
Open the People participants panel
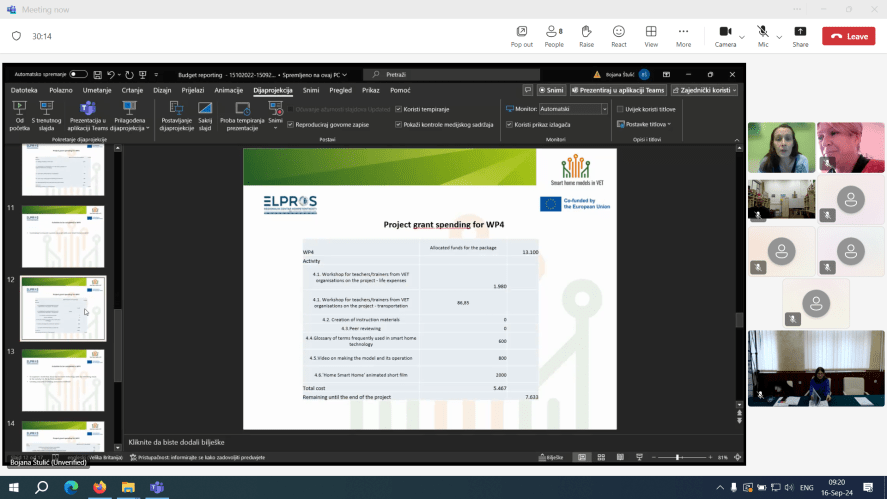click(554, 36)
